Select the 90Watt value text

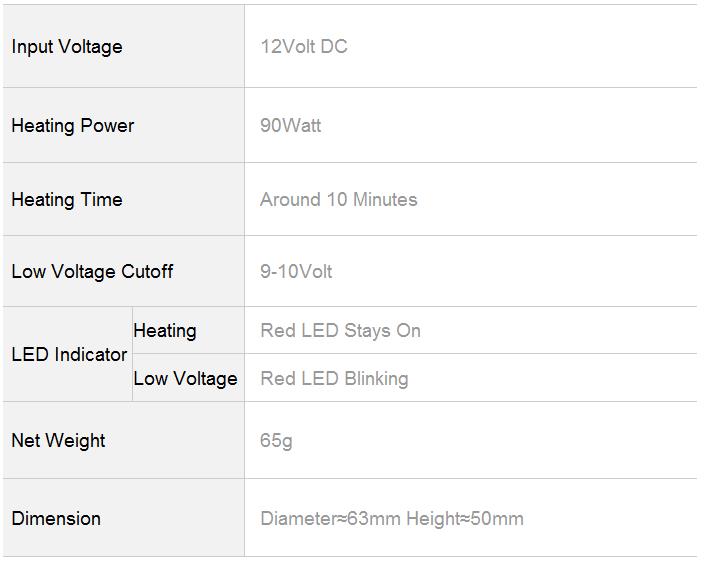pos(291,125)
